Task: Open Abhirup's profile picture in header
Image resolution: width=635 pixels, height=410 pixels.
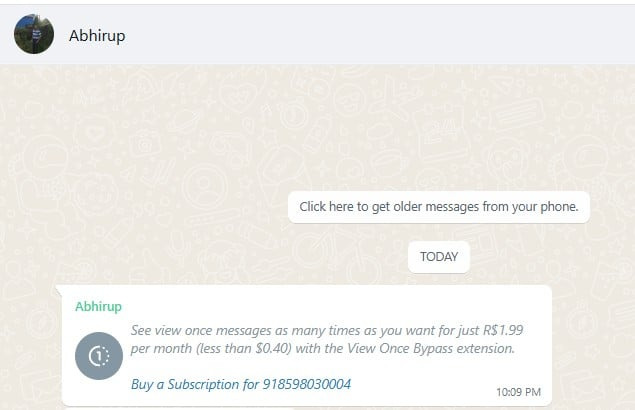Action: pos(34,34)
